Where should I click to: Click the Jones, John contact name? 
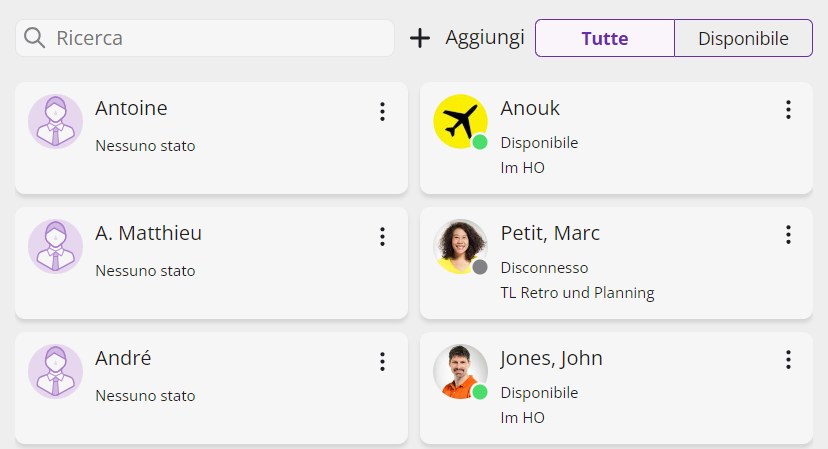point(551,358)
